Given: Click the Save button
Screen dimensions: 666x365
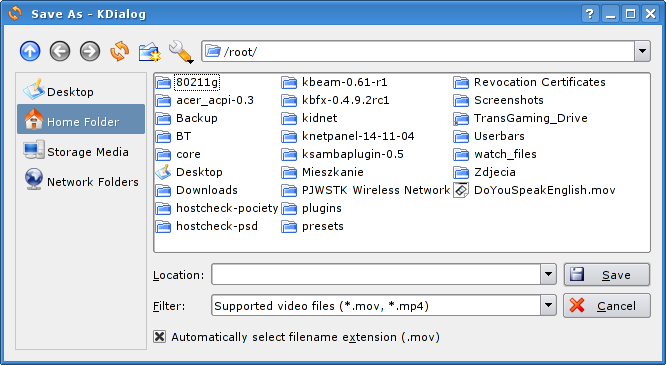Looking at the screenshot, I should pos(607,275).
